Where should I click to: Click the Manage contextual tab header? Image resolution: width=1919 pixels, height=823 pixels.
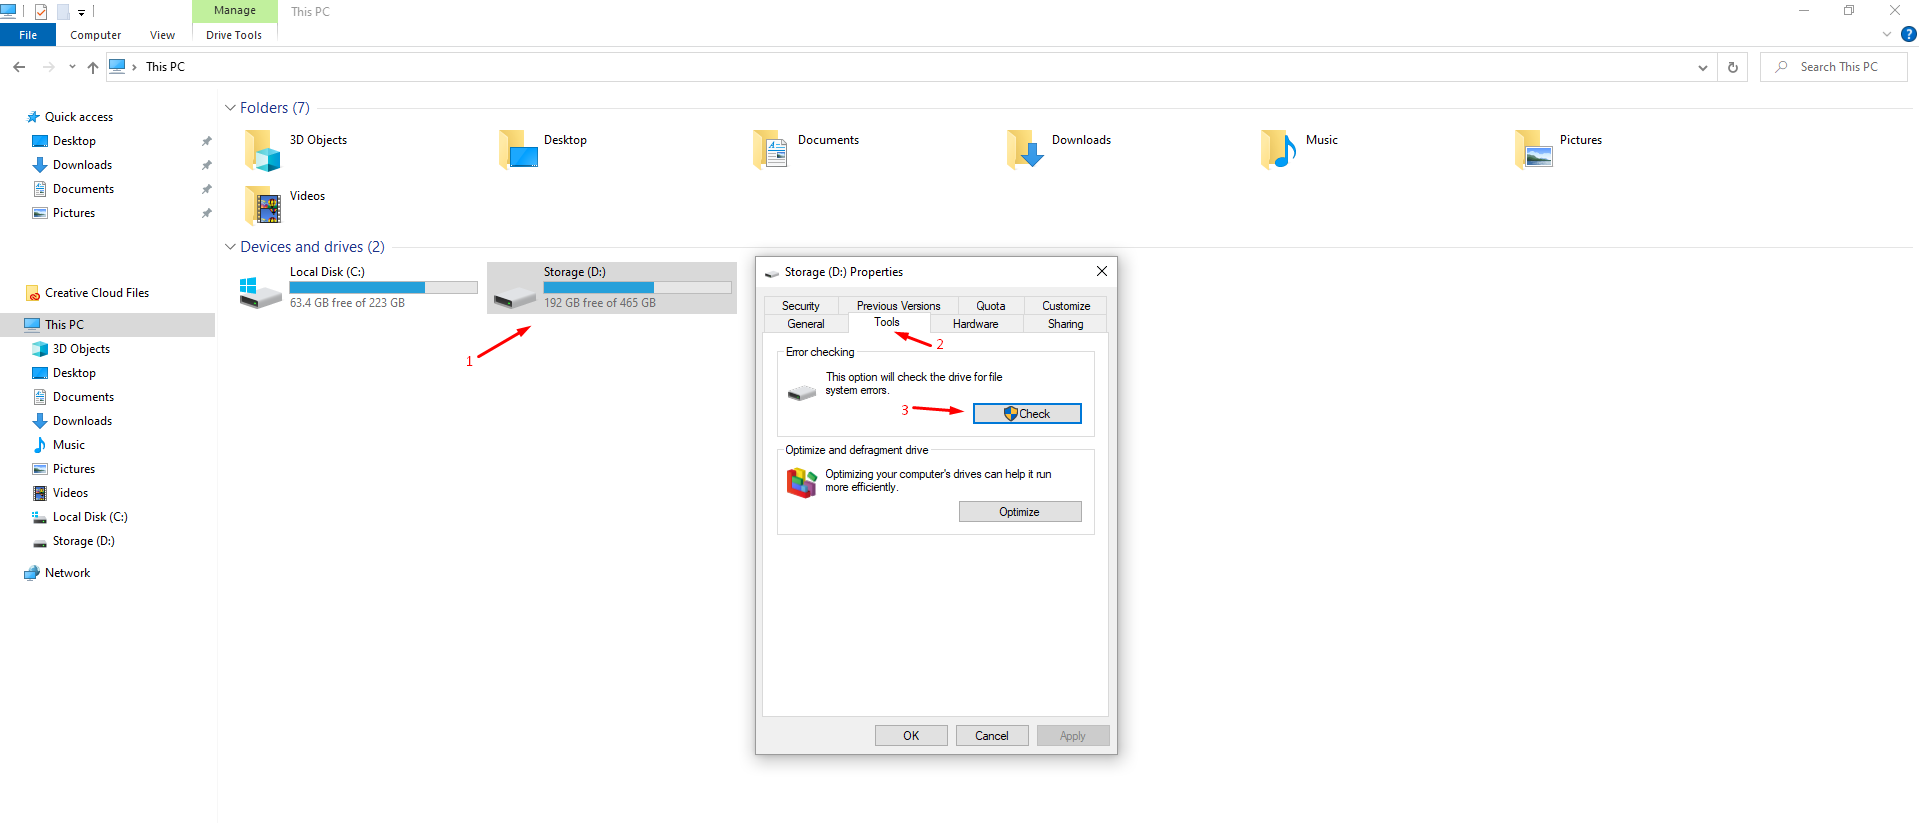click(234, 11)
